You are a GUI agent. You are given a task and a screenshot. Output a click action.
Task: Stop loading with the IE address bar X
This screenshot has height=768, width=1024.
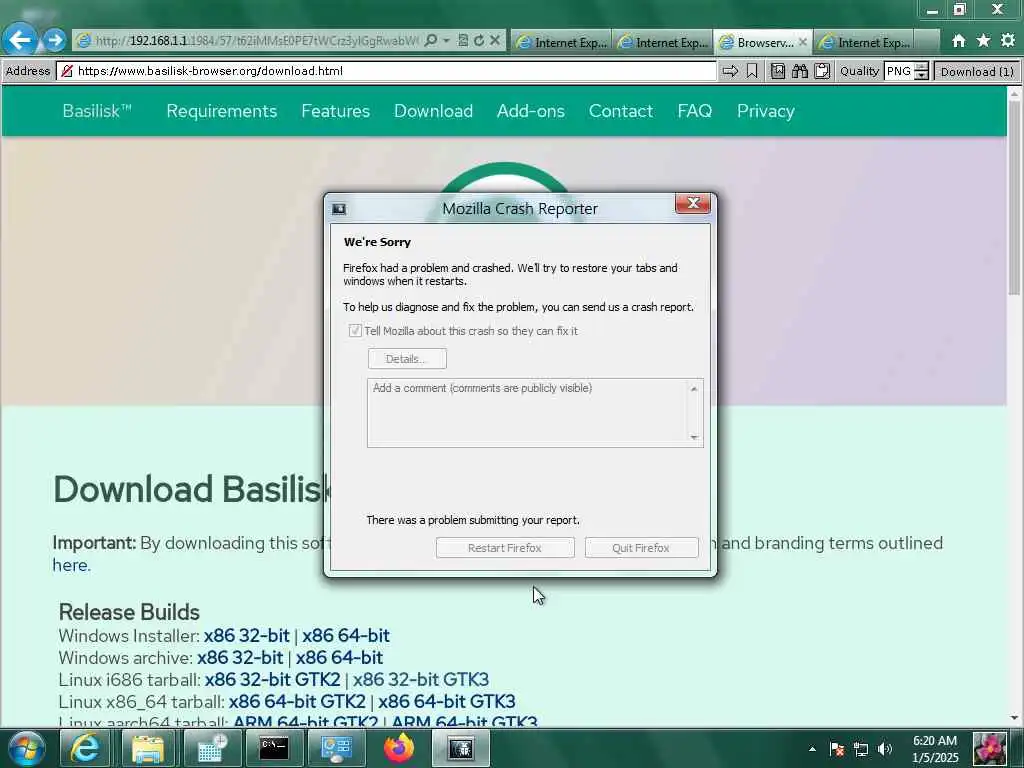(x=495, y=40)
